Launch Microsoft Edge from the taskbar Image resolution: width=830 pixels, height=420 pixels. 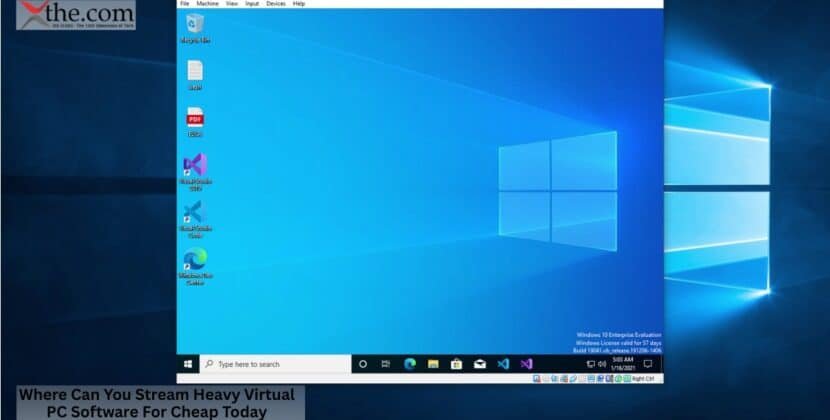(410, 364)
